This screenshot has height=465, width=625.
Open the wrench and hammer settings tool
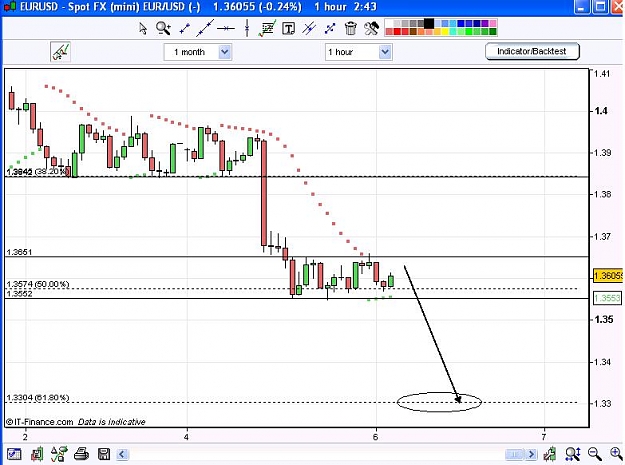tap(371, 28)
